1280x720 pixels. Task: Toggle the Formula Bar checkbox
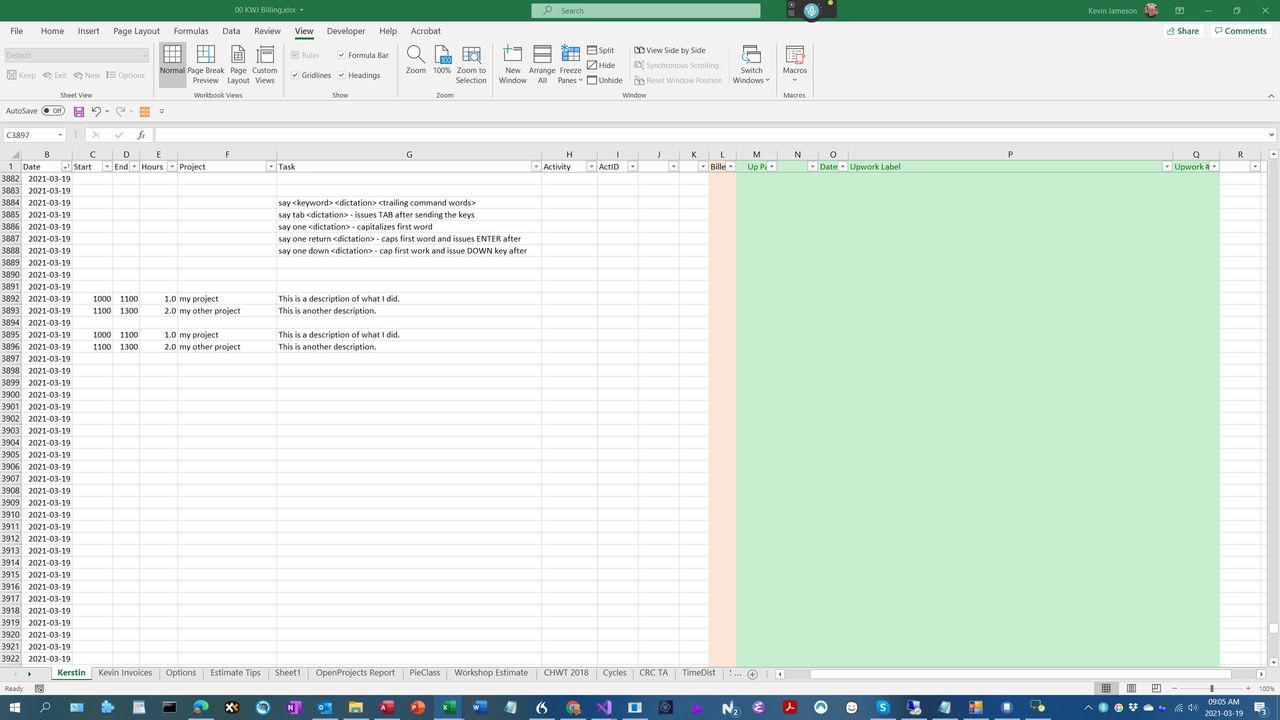click(x=342, y=55)
